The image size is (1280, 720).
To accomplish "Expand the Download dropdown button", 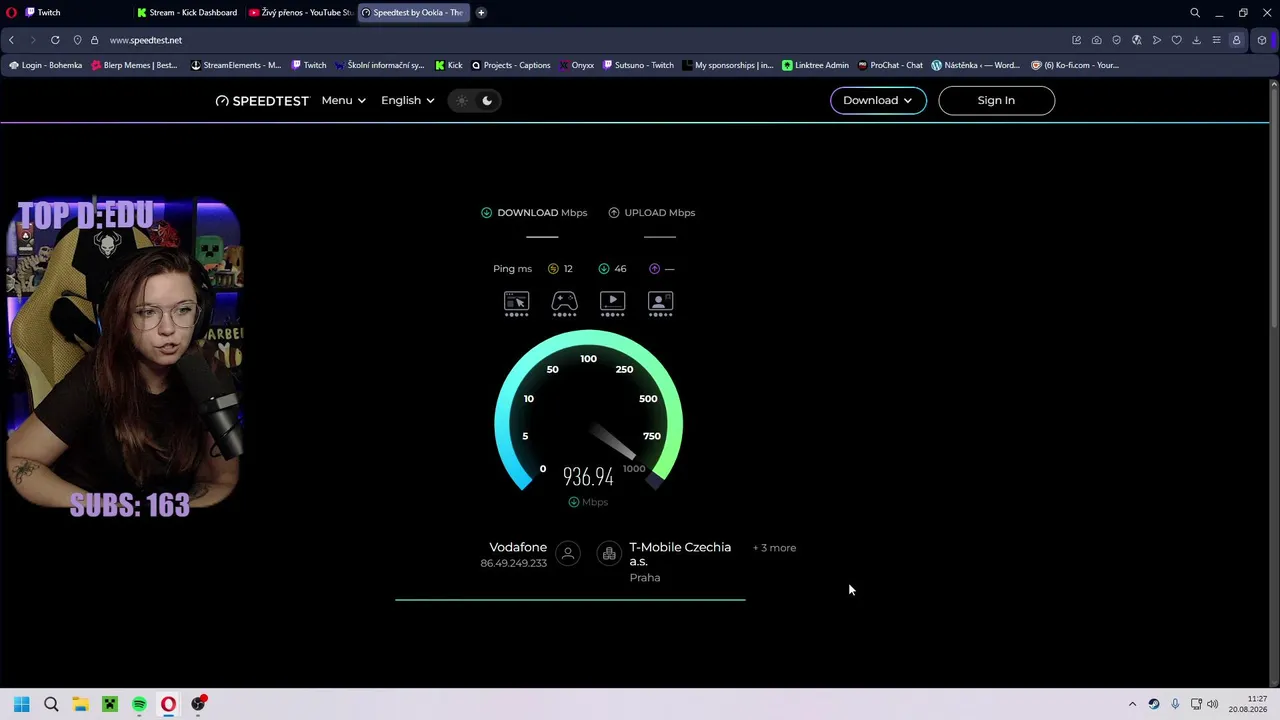I will pyautogui.click(x=878, y=100).
